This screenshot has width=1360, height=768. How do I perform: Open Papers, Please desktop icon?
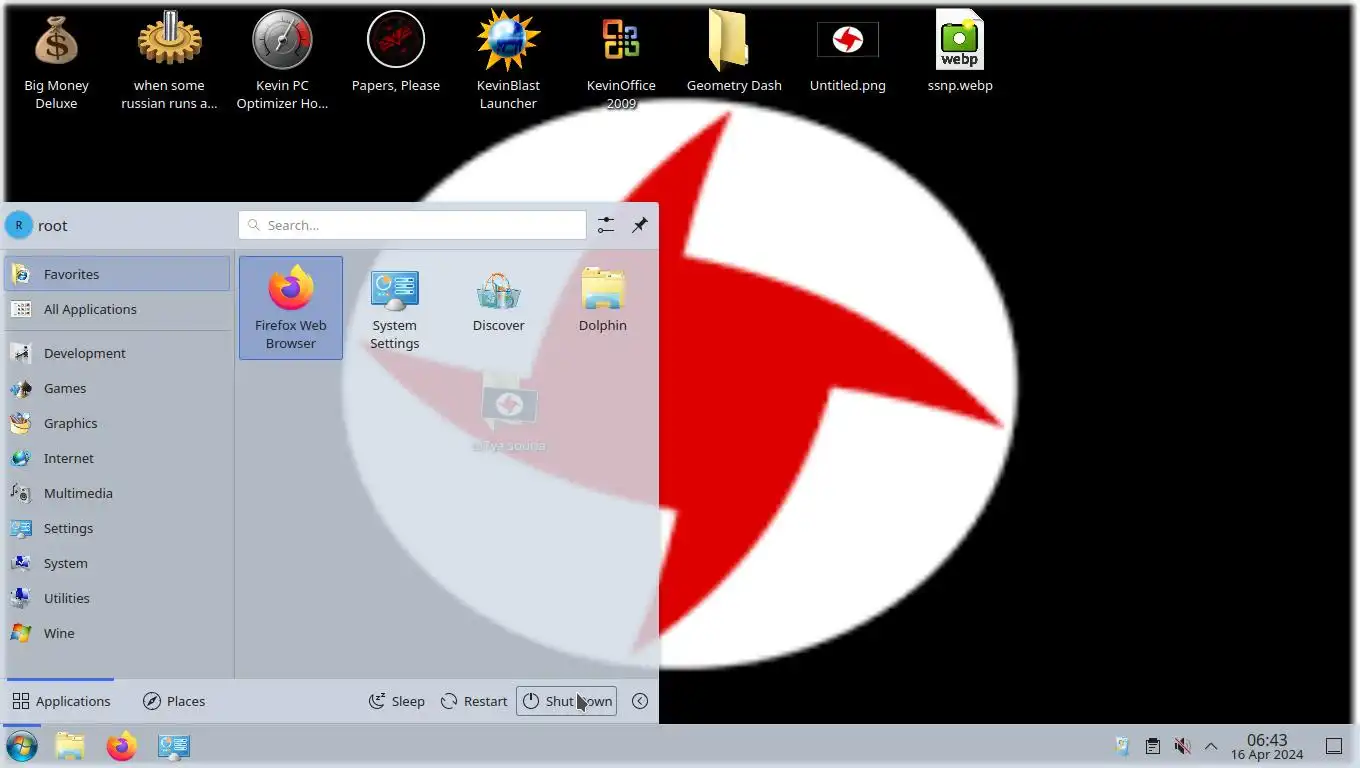coord(396,52)
